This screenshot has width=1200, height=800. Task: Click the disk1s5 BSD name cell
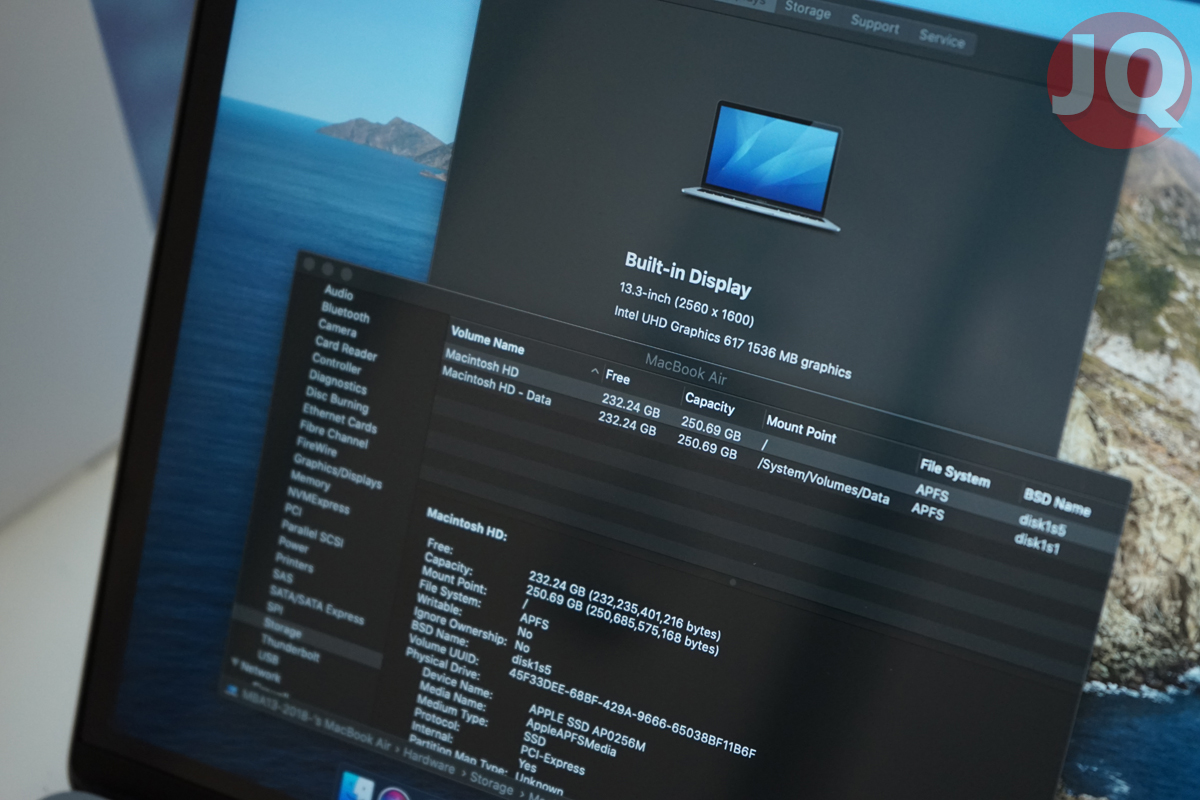coord(1042,524)
